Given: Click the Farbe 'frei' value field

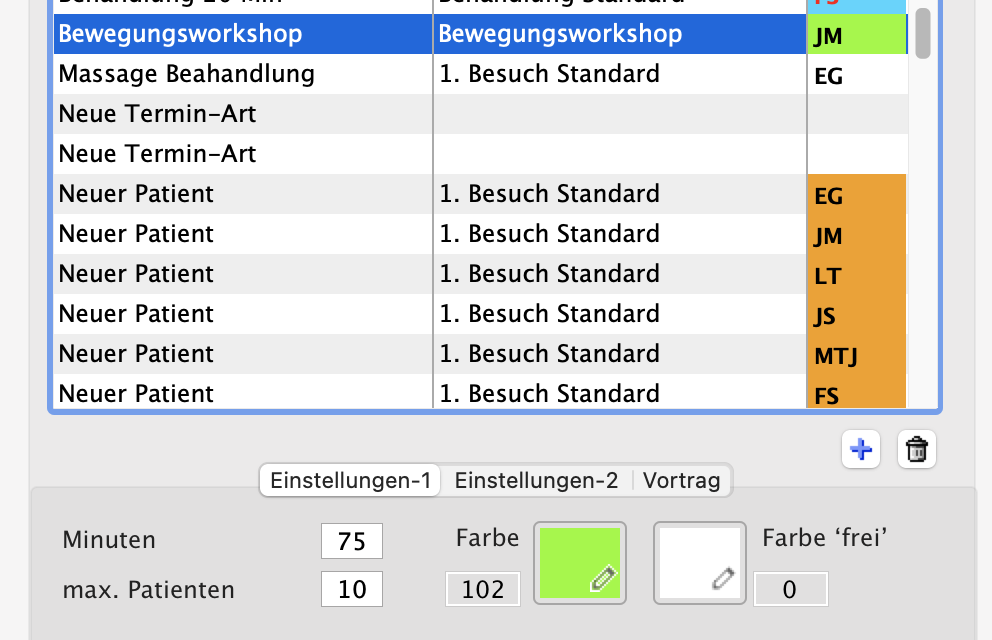Looking at the screenshot, I should 790,590.
